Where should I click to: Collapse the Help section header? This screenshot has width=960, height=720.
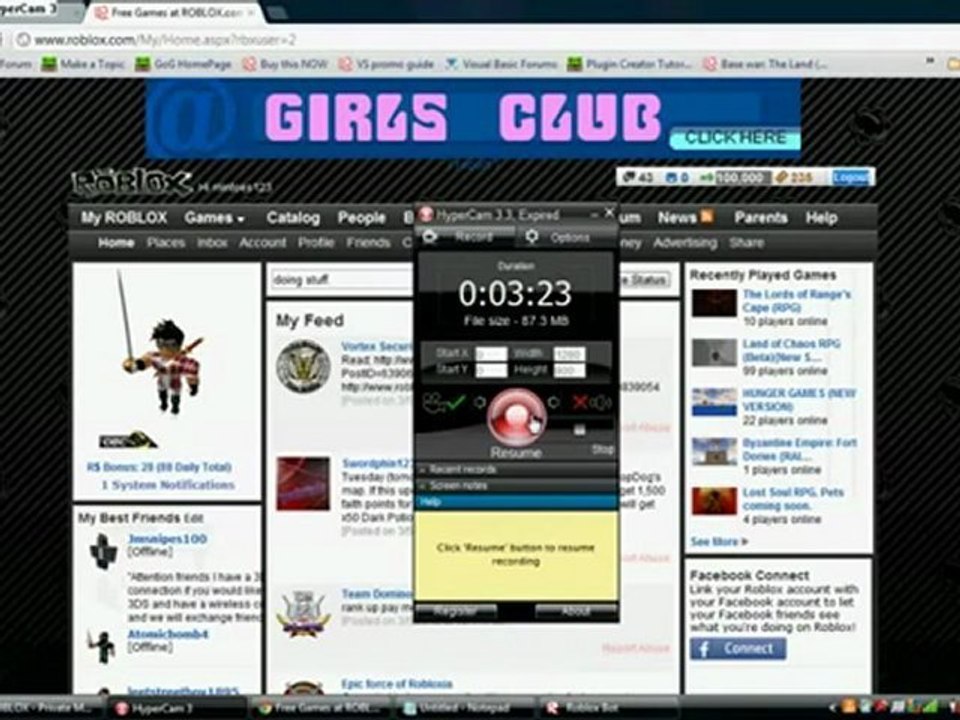[x=516, y=502]
